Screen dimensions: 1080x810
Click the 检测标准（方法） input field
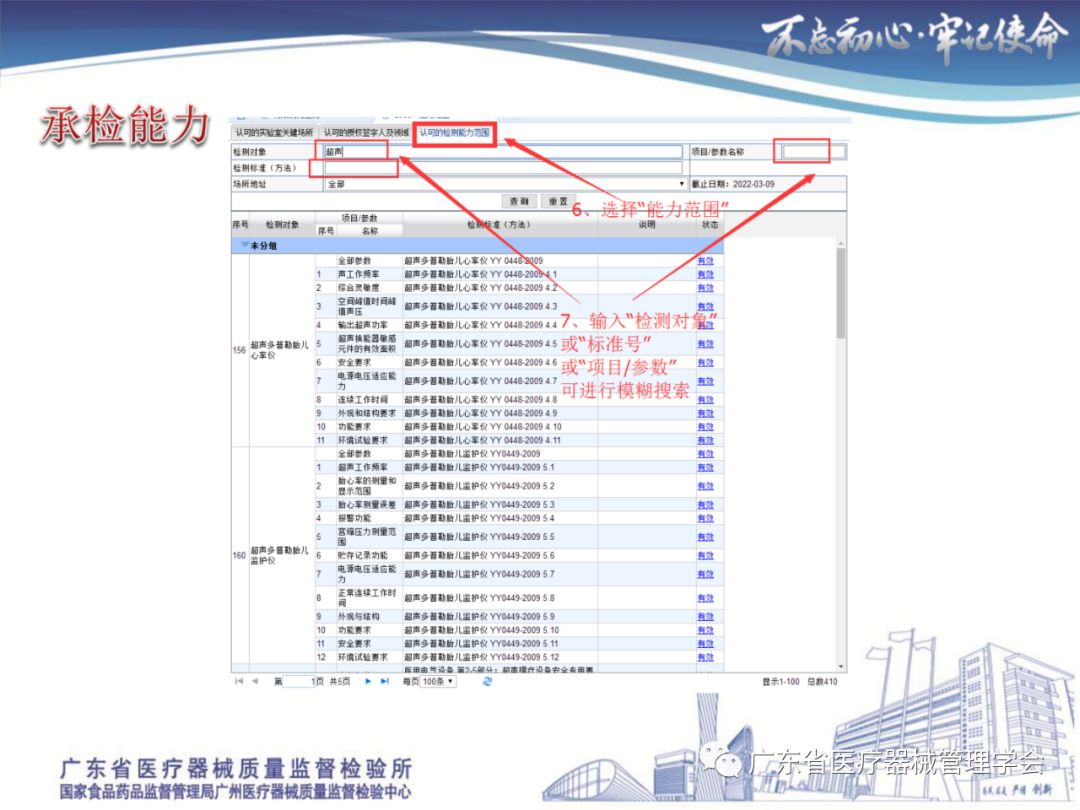tap(502, 168)
